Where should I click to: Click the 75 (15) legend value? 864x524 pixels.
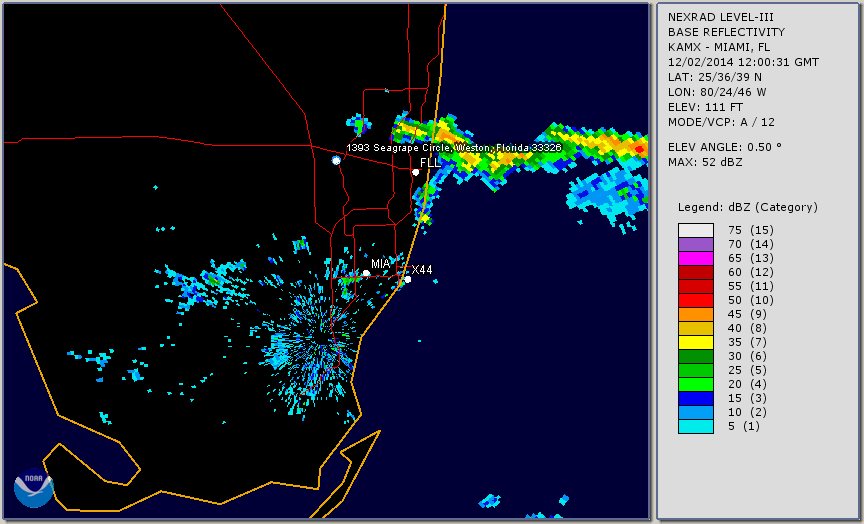coord(750,230)
